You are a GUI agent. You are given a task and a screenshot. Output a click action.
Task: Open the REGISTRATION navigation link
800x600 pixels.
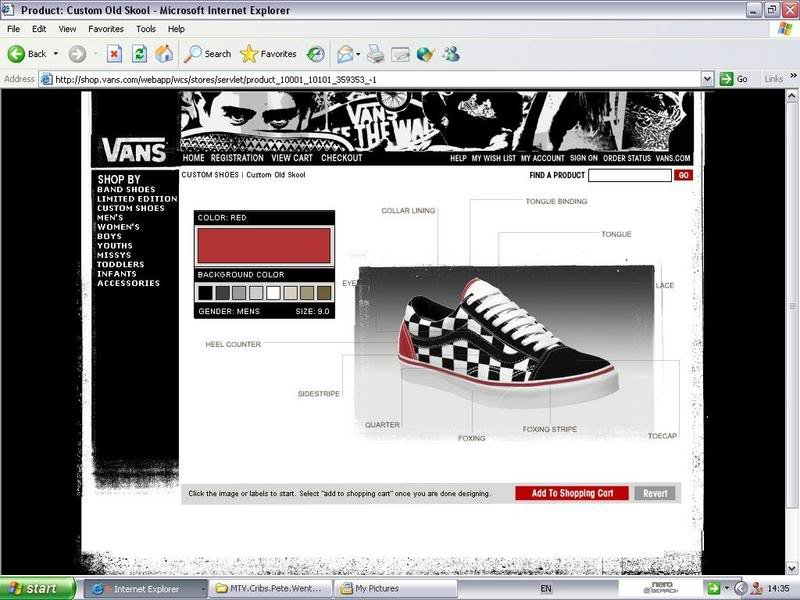(237, 158)
